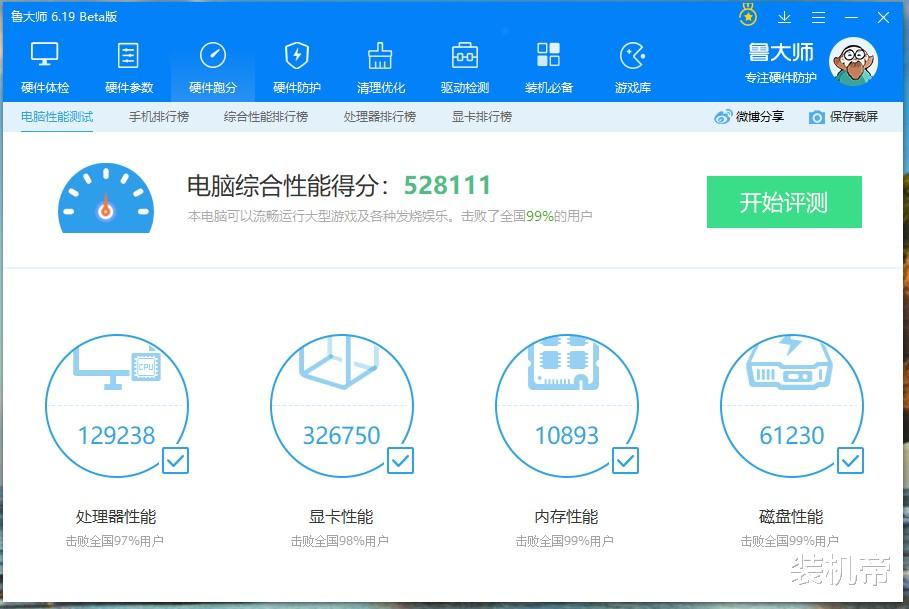The height and width of the screenshot is (609, 909).
Task: Click the gold medal badge icon
Action: 748,16
